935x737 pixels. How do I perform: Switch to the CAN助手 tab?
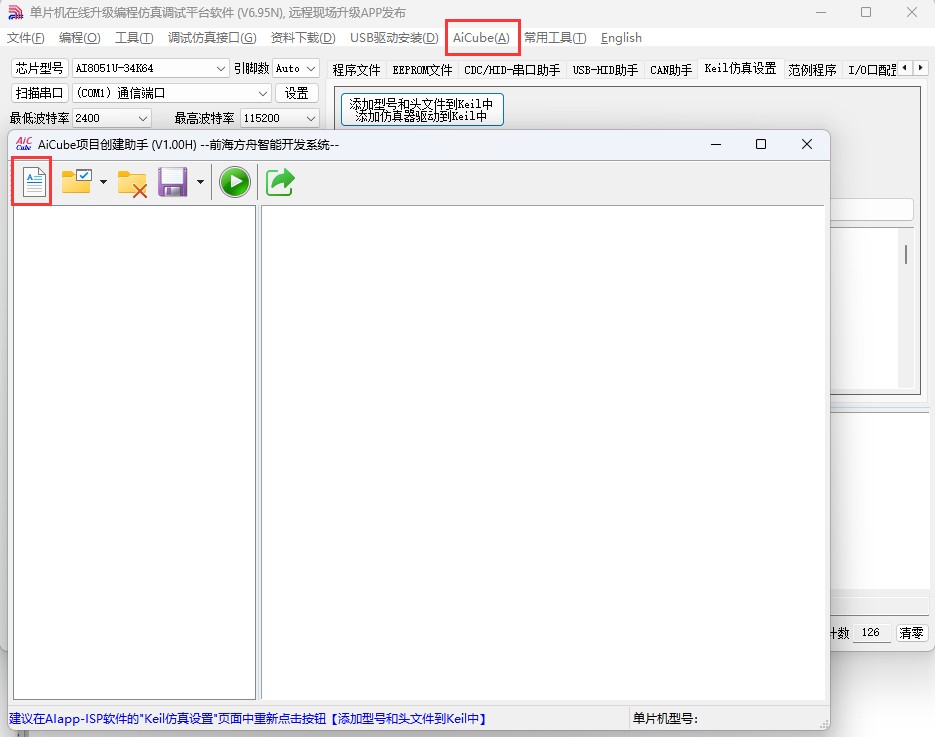[x=671, y=70]
